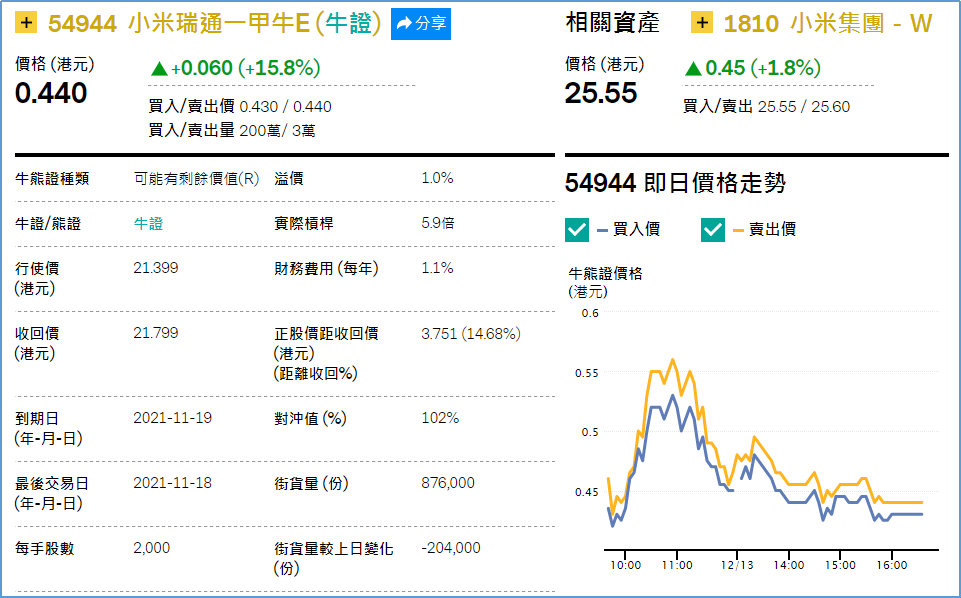Viewport: 961px width, 598px height.
Task: Click the 分享 share button
Action: (421, 24)
